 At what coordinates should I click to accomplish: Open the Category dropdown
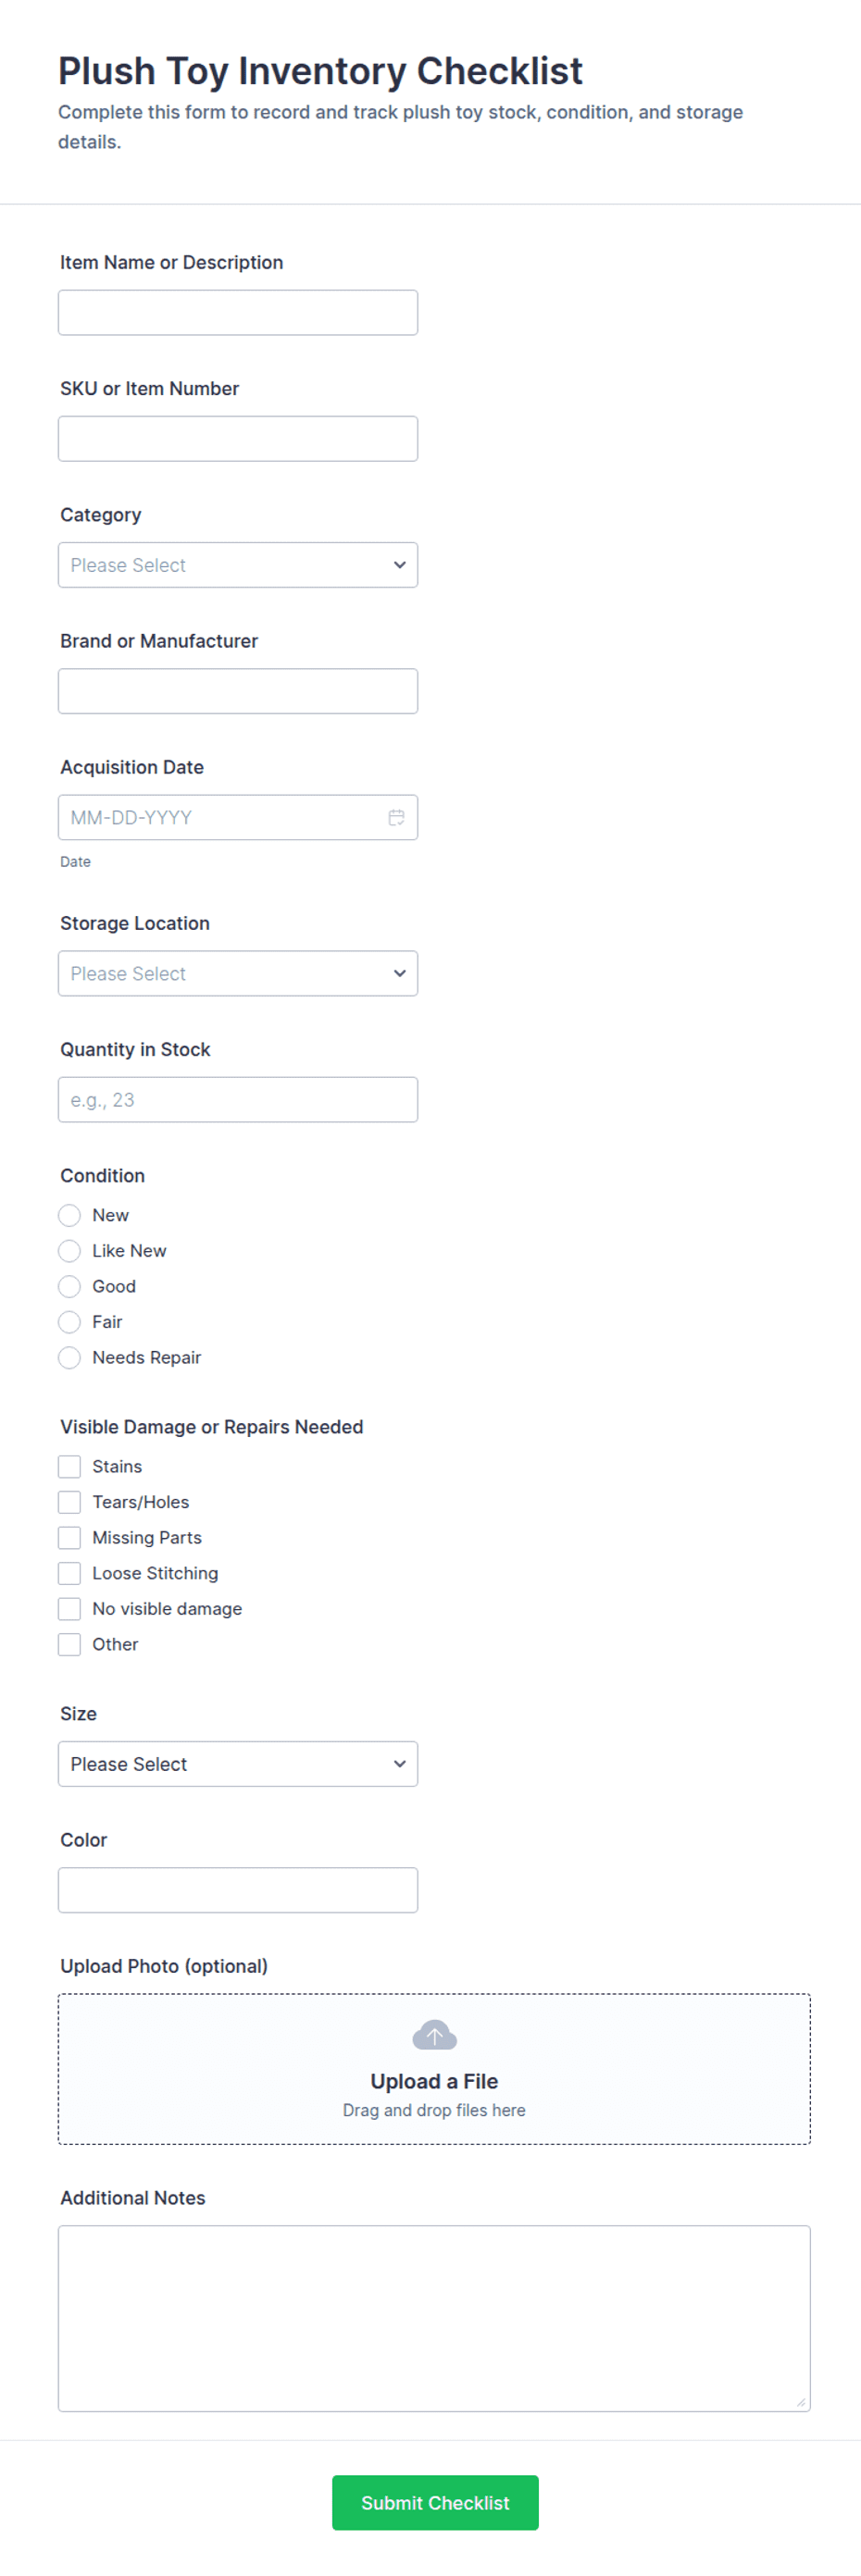tap(238, 565)
